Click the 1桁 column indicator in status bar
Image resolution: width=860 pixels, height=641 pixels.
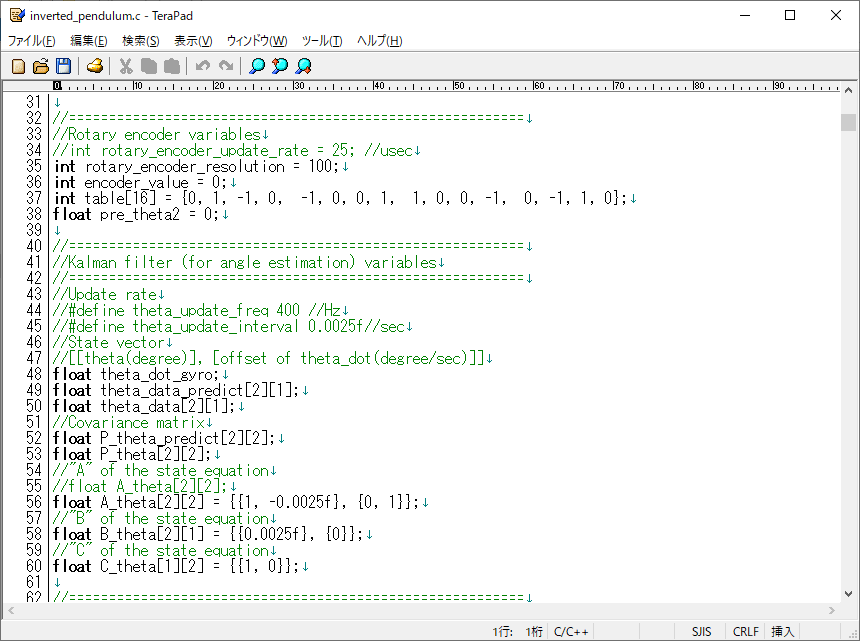click(534, 632)
